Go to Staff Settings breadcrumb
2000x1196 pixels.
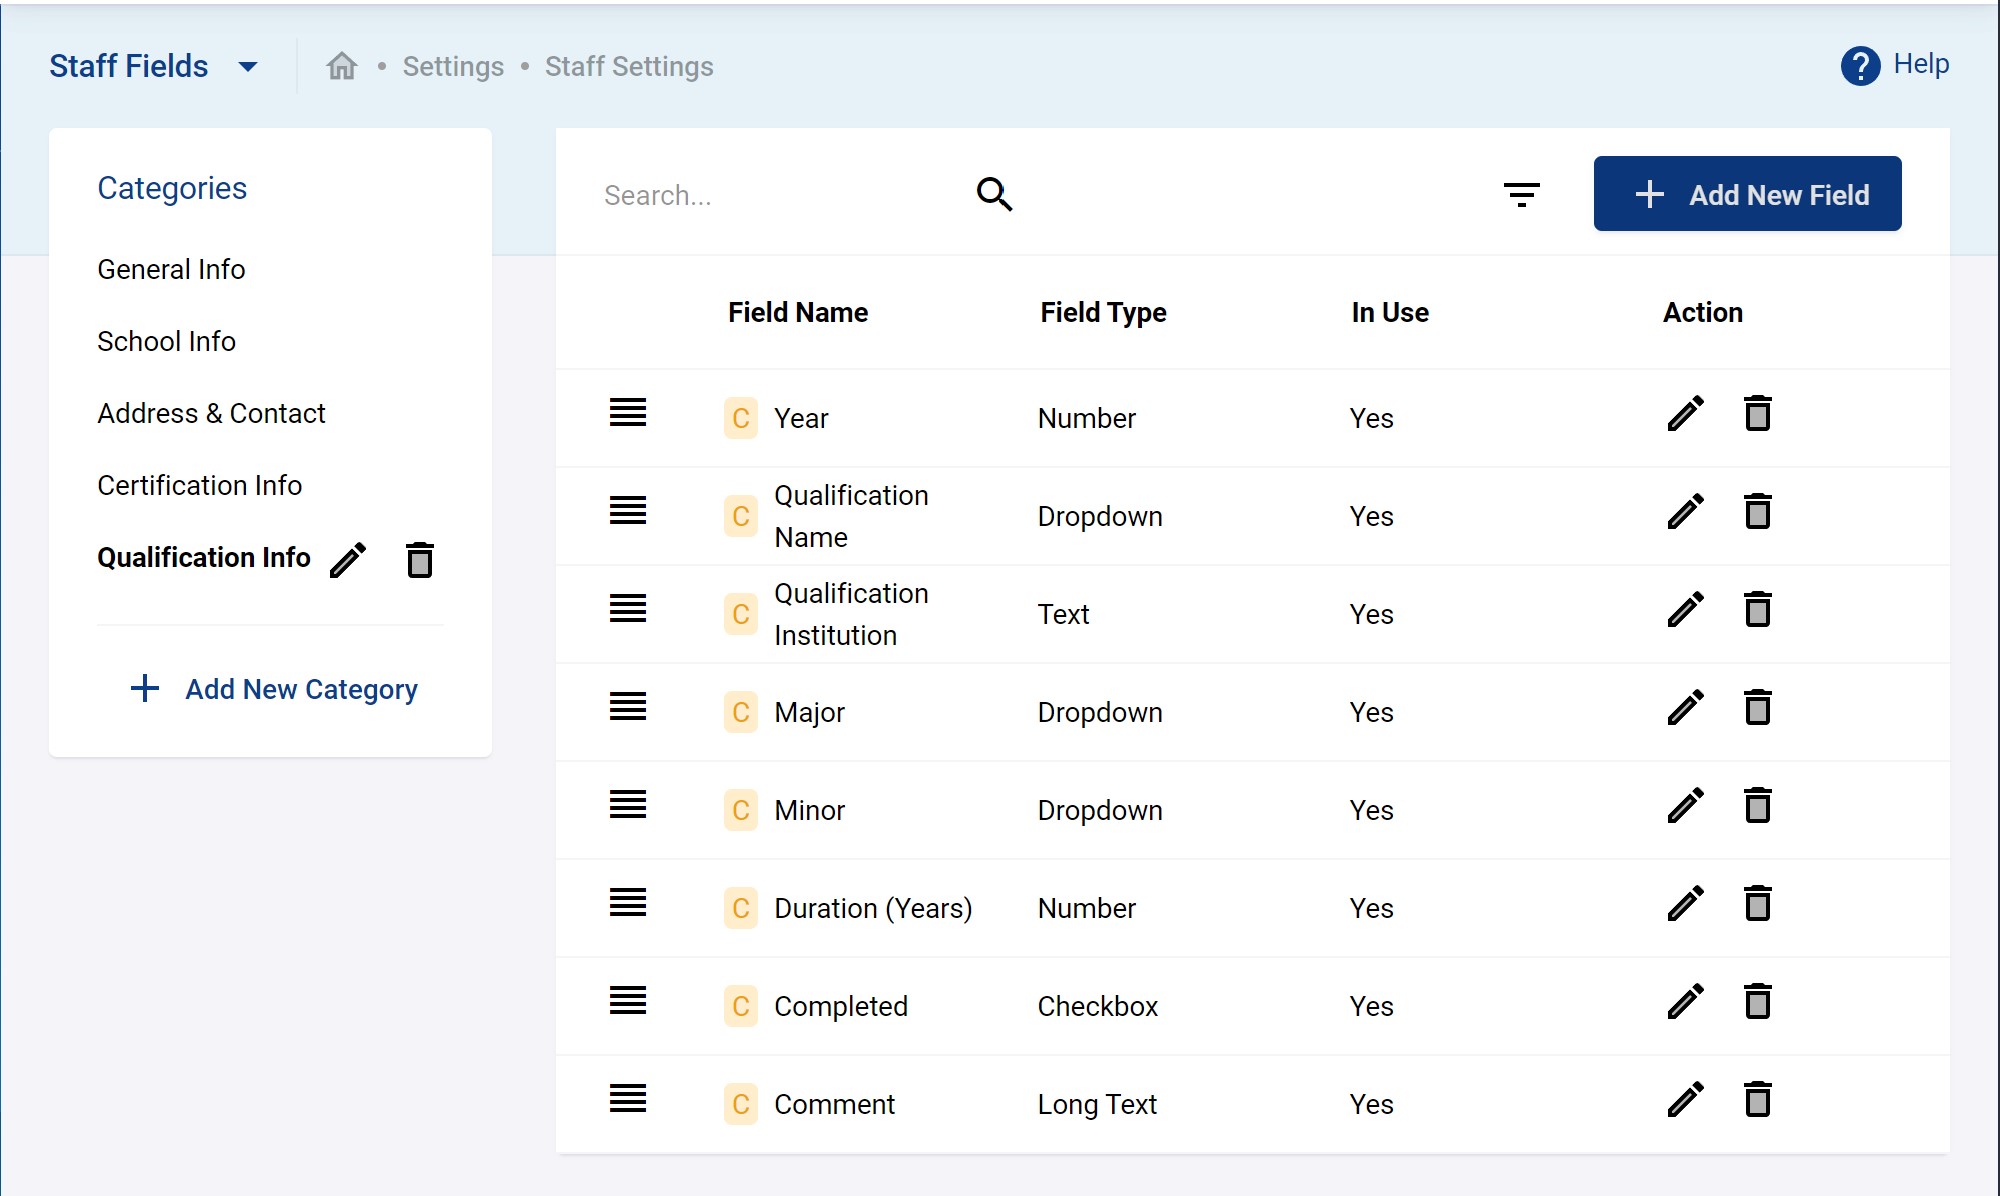[628, 66]
